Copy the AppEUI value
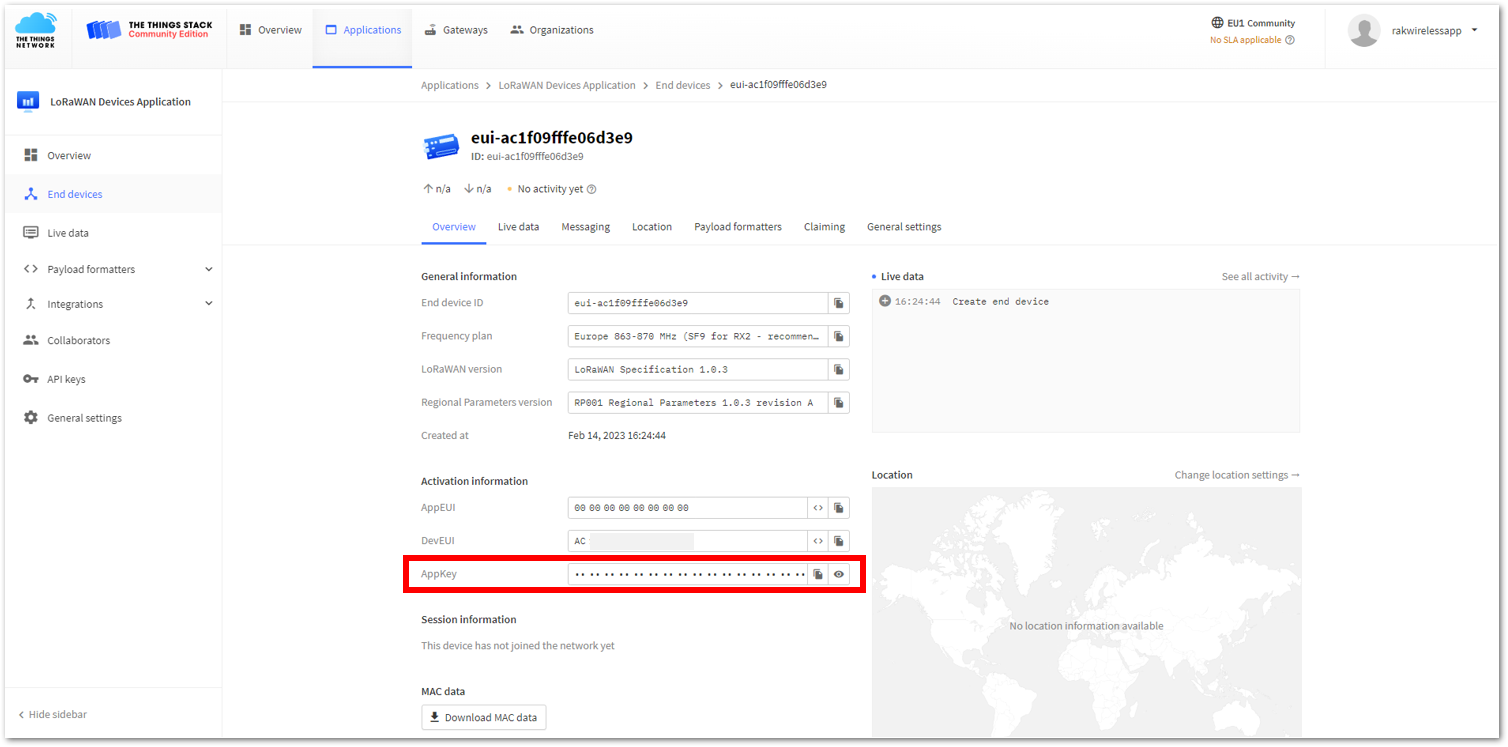The height and width of the screenshot is (747, 1508). pos(839,508)
